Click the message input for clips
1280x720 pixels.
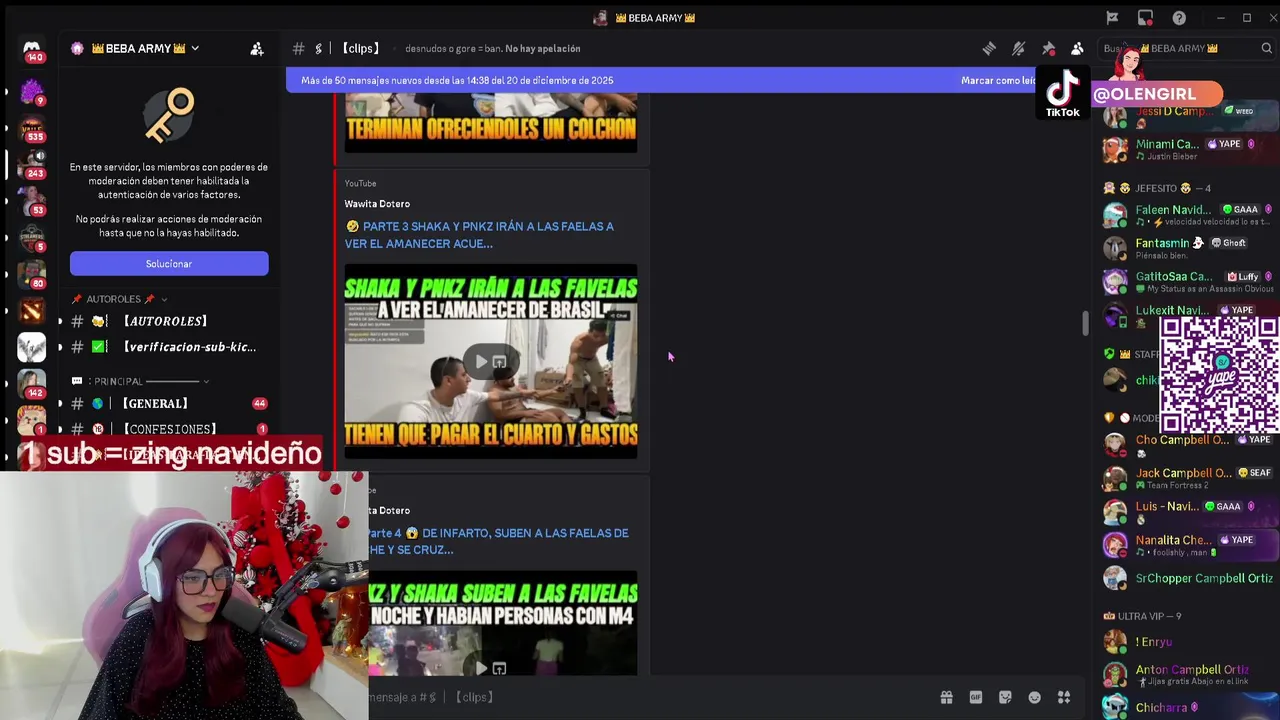pos(640,697)
